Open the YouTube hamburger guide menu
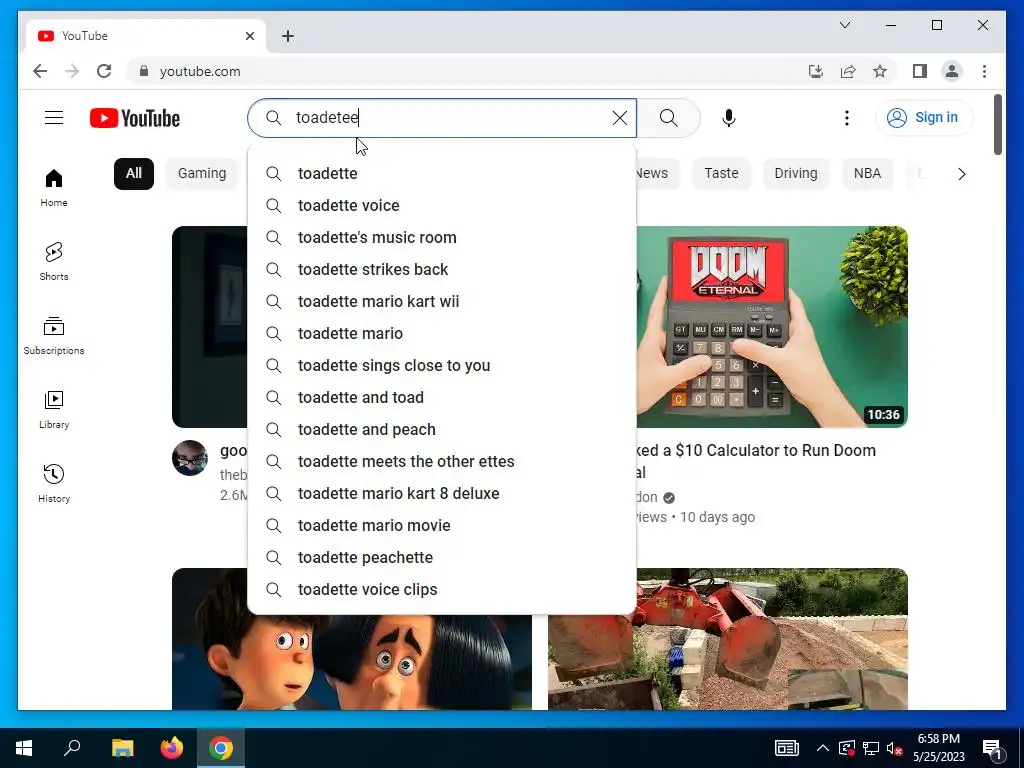Viewport: 1024px width, 768px height. [x=54, y=118]
